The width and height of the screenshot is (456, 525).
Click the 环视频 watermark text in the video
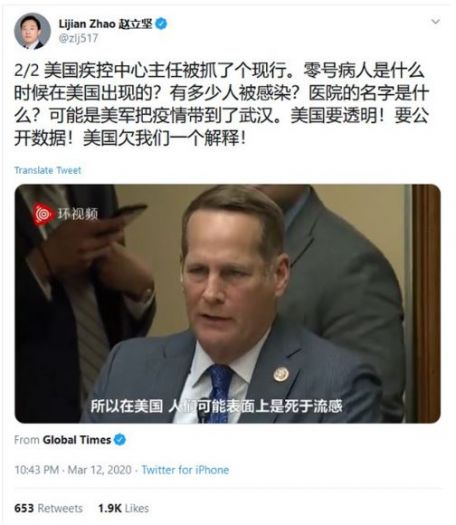78,214
